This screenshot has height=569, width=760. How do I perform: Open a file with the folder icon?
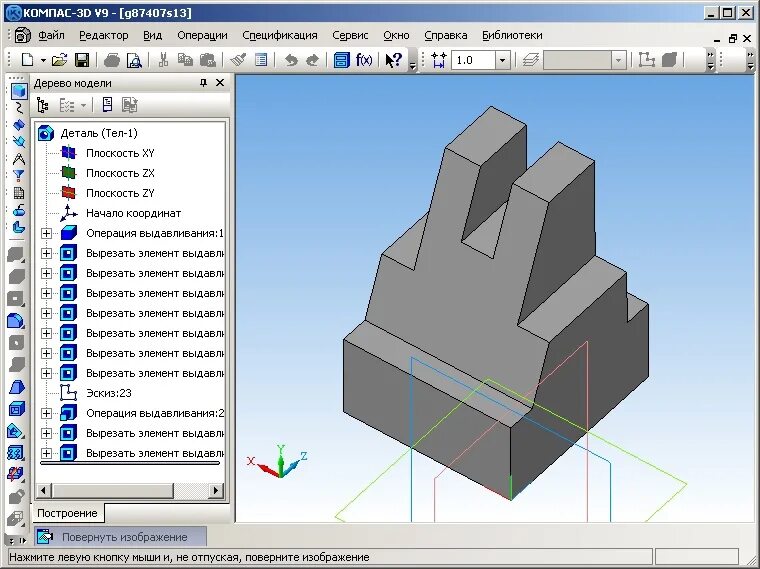(x=59, y=60)
